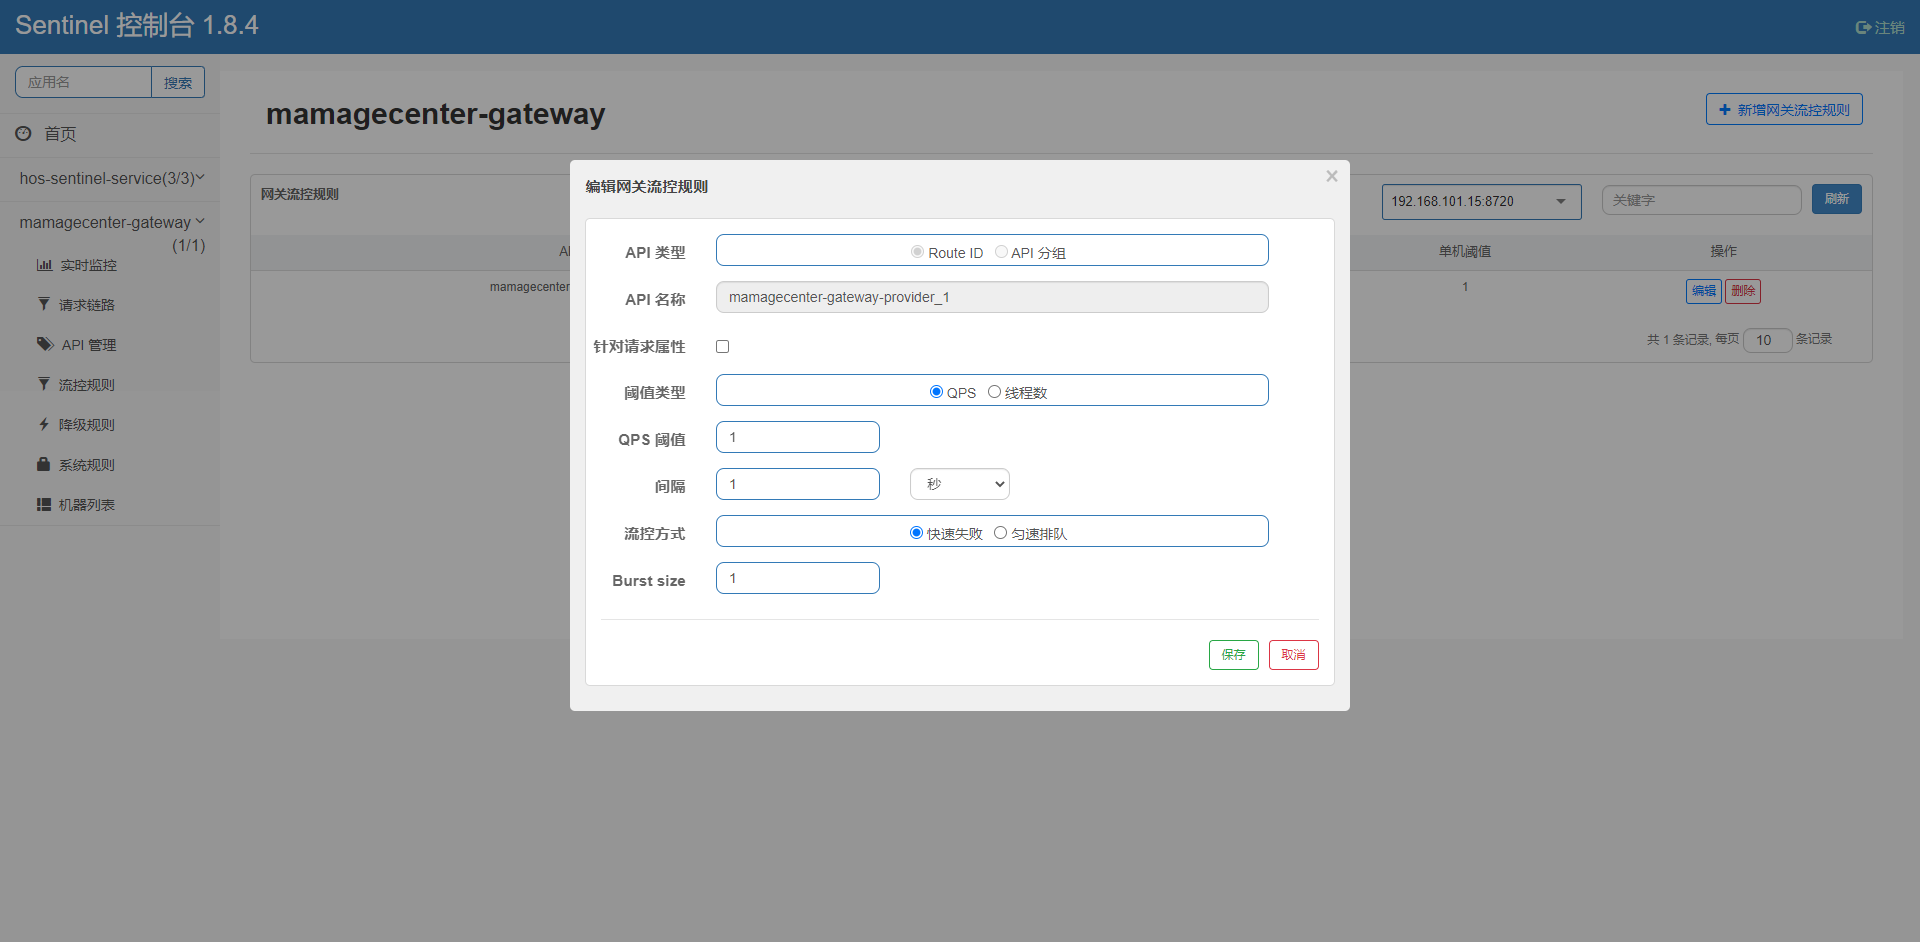View the 机器列表 machine list
Image resolution: width=1920 pixels, height=942 pixels.
(87, 504)
